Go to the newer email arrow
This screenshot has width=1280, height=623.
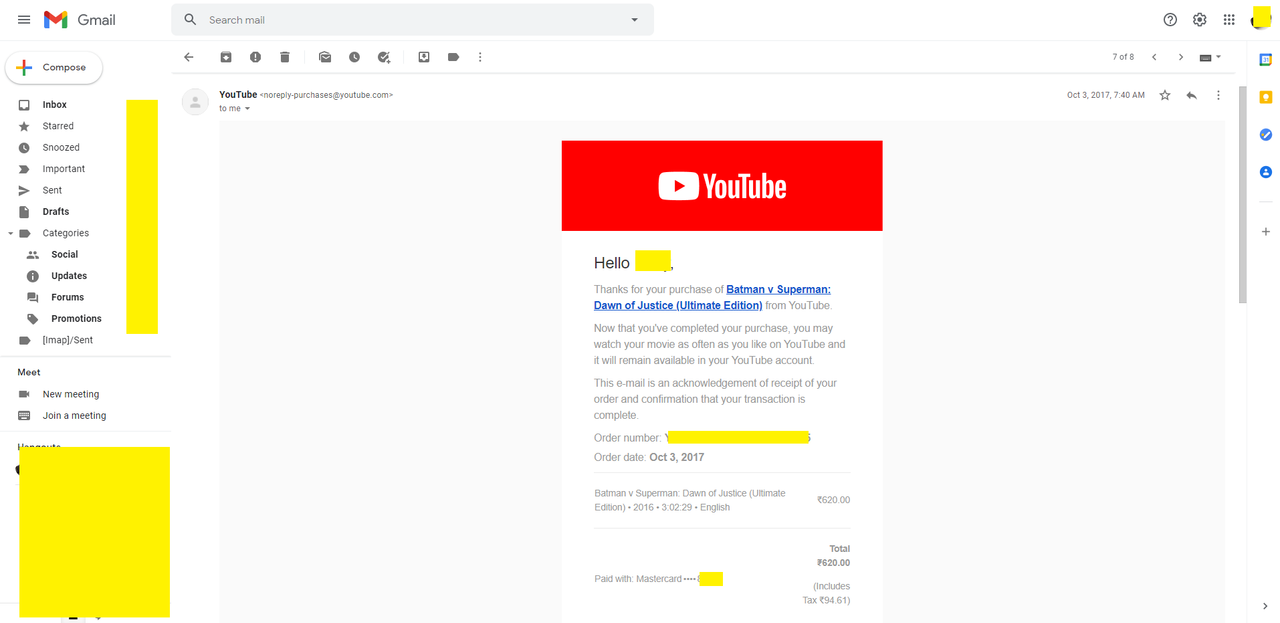tap(1154, 57)
